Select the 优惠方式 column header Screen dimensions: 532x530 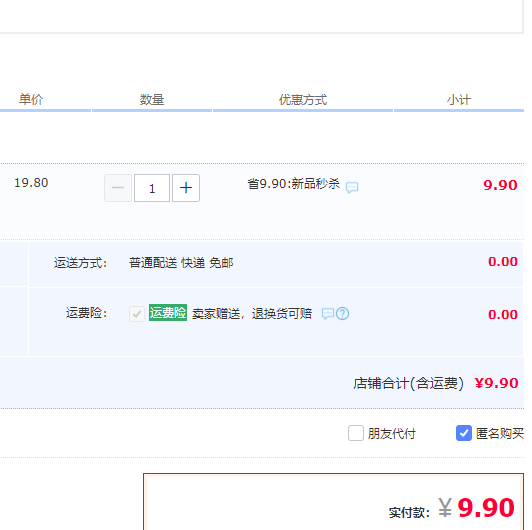pyautogui.click(x=303, y=100)
